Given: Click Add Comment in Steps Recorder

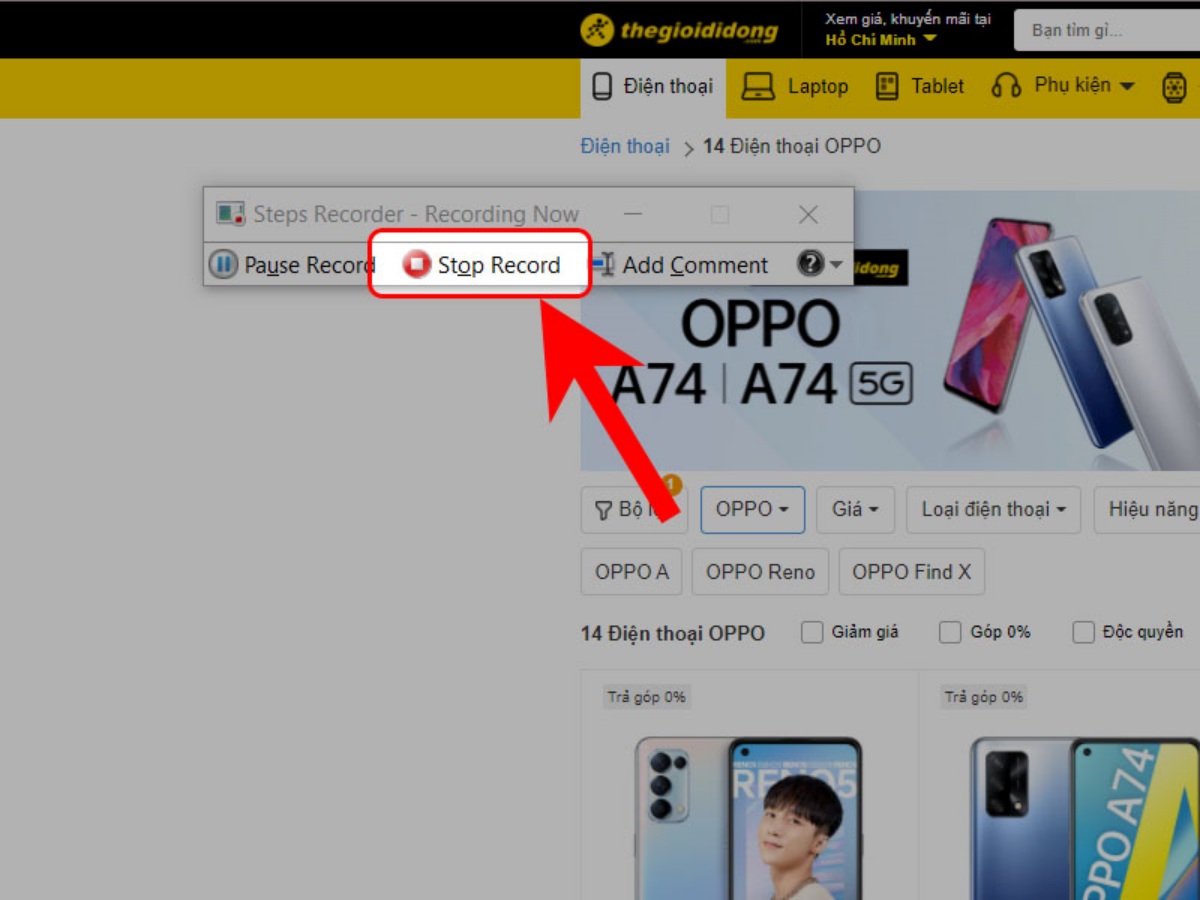Looking at the screenshot, I should pyautogui.click(x=681, y=265).
